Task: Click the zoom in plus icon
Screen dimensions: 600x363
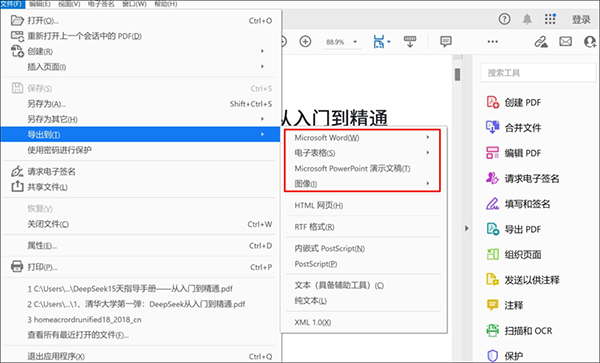Action: [x=305, y=41]
